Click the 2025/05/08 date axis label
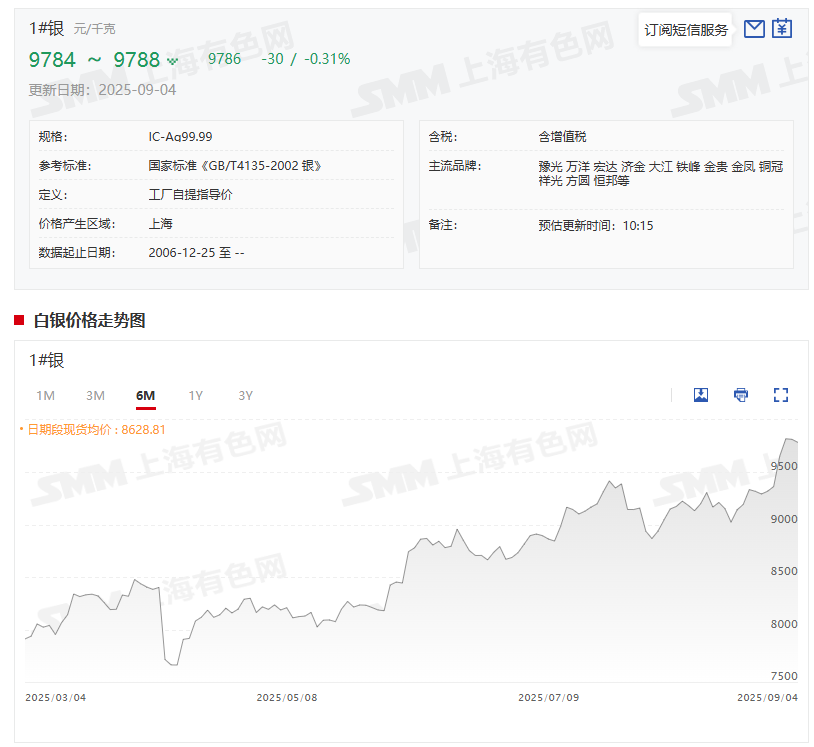The width and height of the screenshot is (814, 747). point(287,698)
